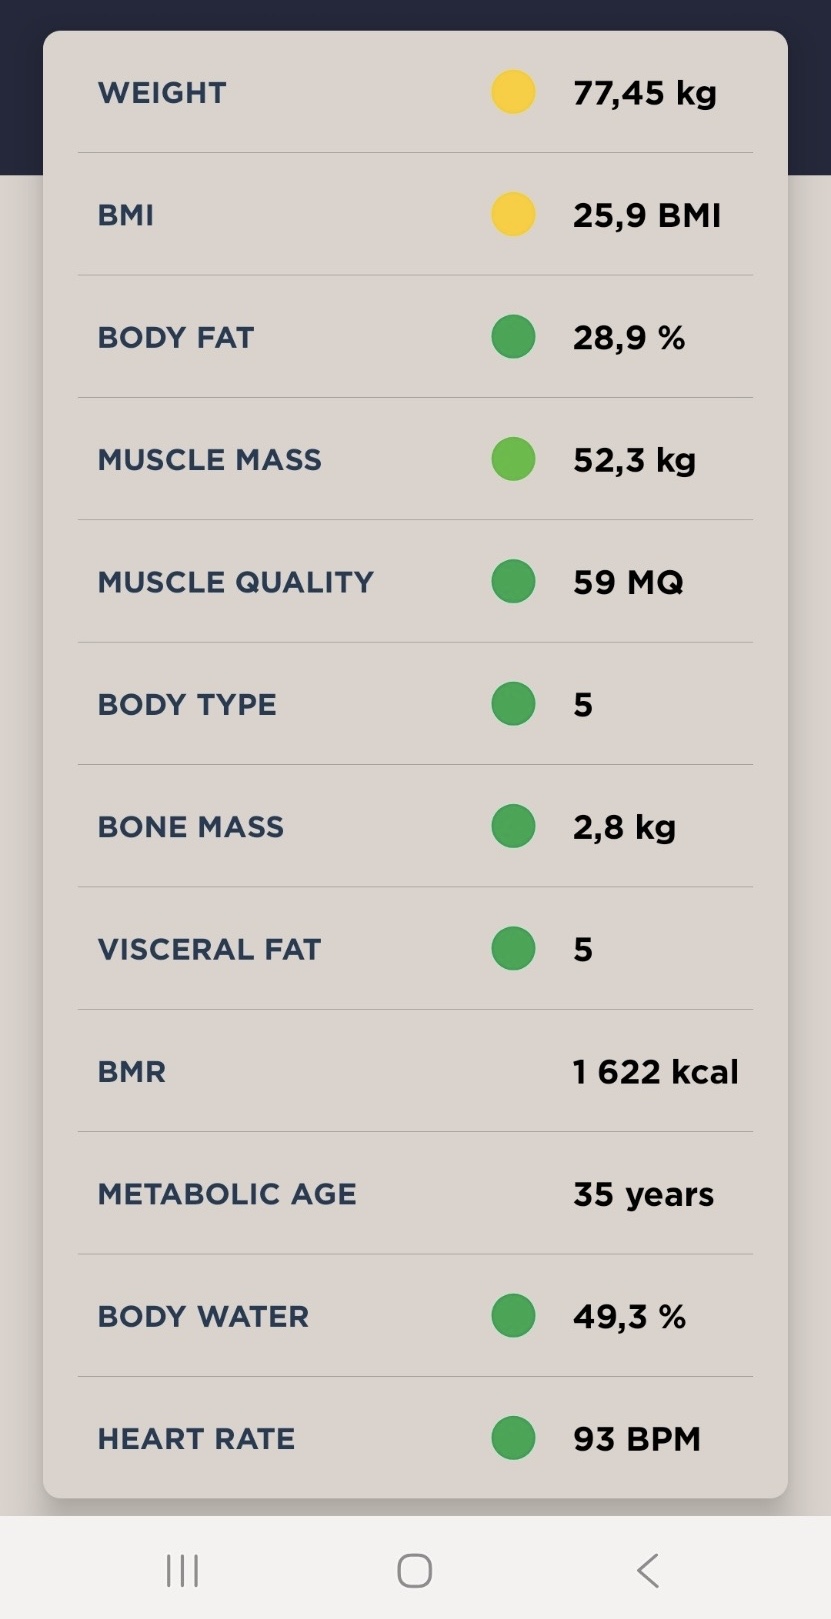Tap the Visceral Fat green dot
831x1619 pixels.
click(x=513, y=948)
